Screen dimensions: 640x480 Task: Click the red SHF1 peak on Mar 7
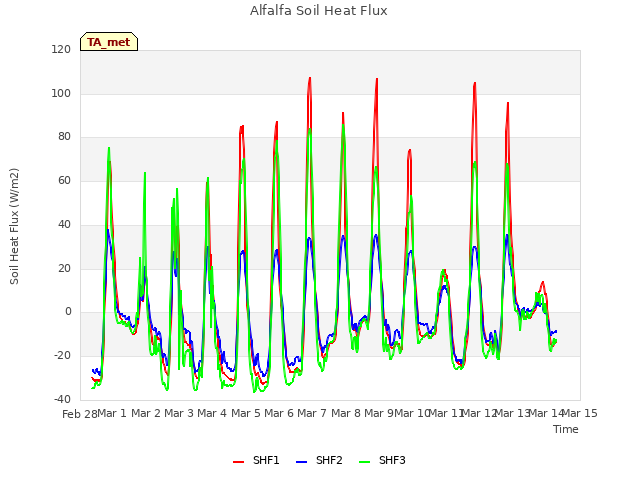(x=310, y=78)
